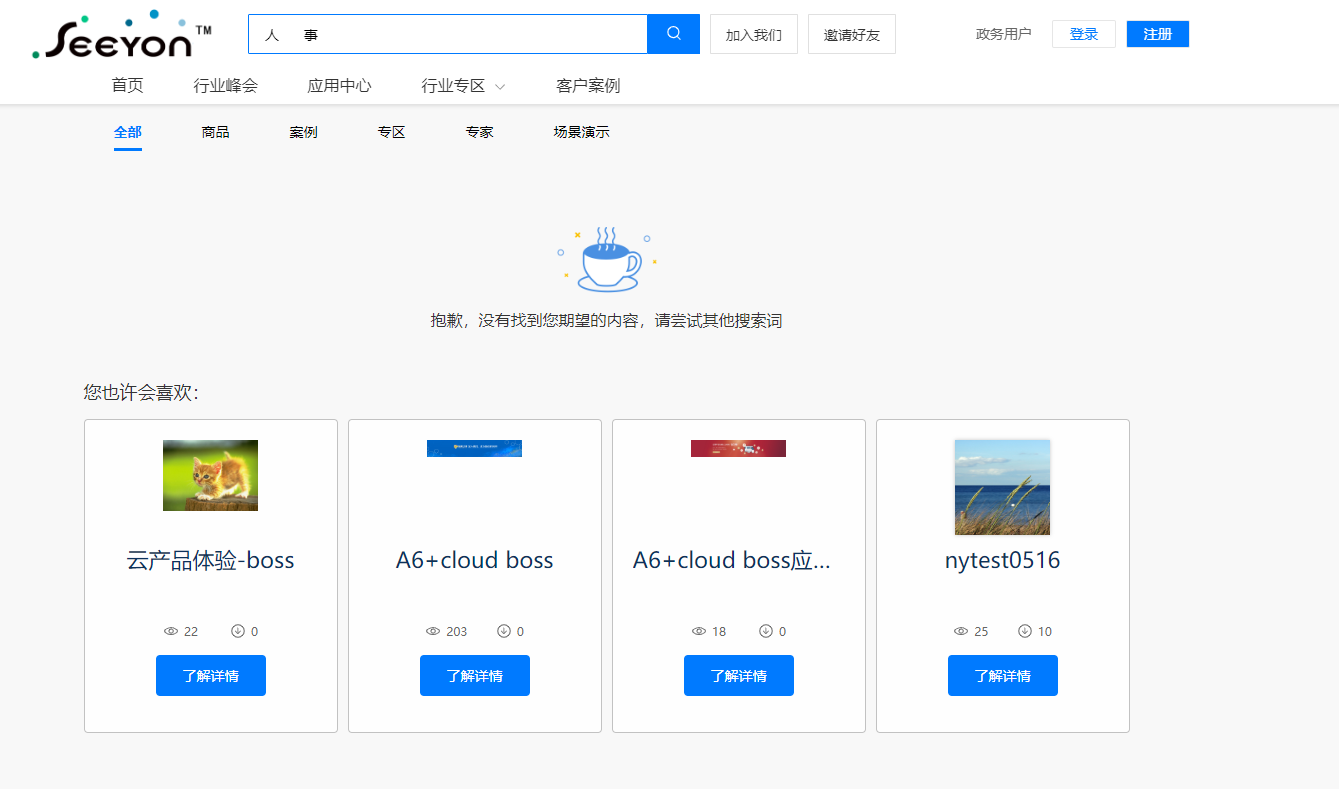Screen dimensions: 1339x789
Task: Click 了解详情 under nytest0516
Action: 1003,676
